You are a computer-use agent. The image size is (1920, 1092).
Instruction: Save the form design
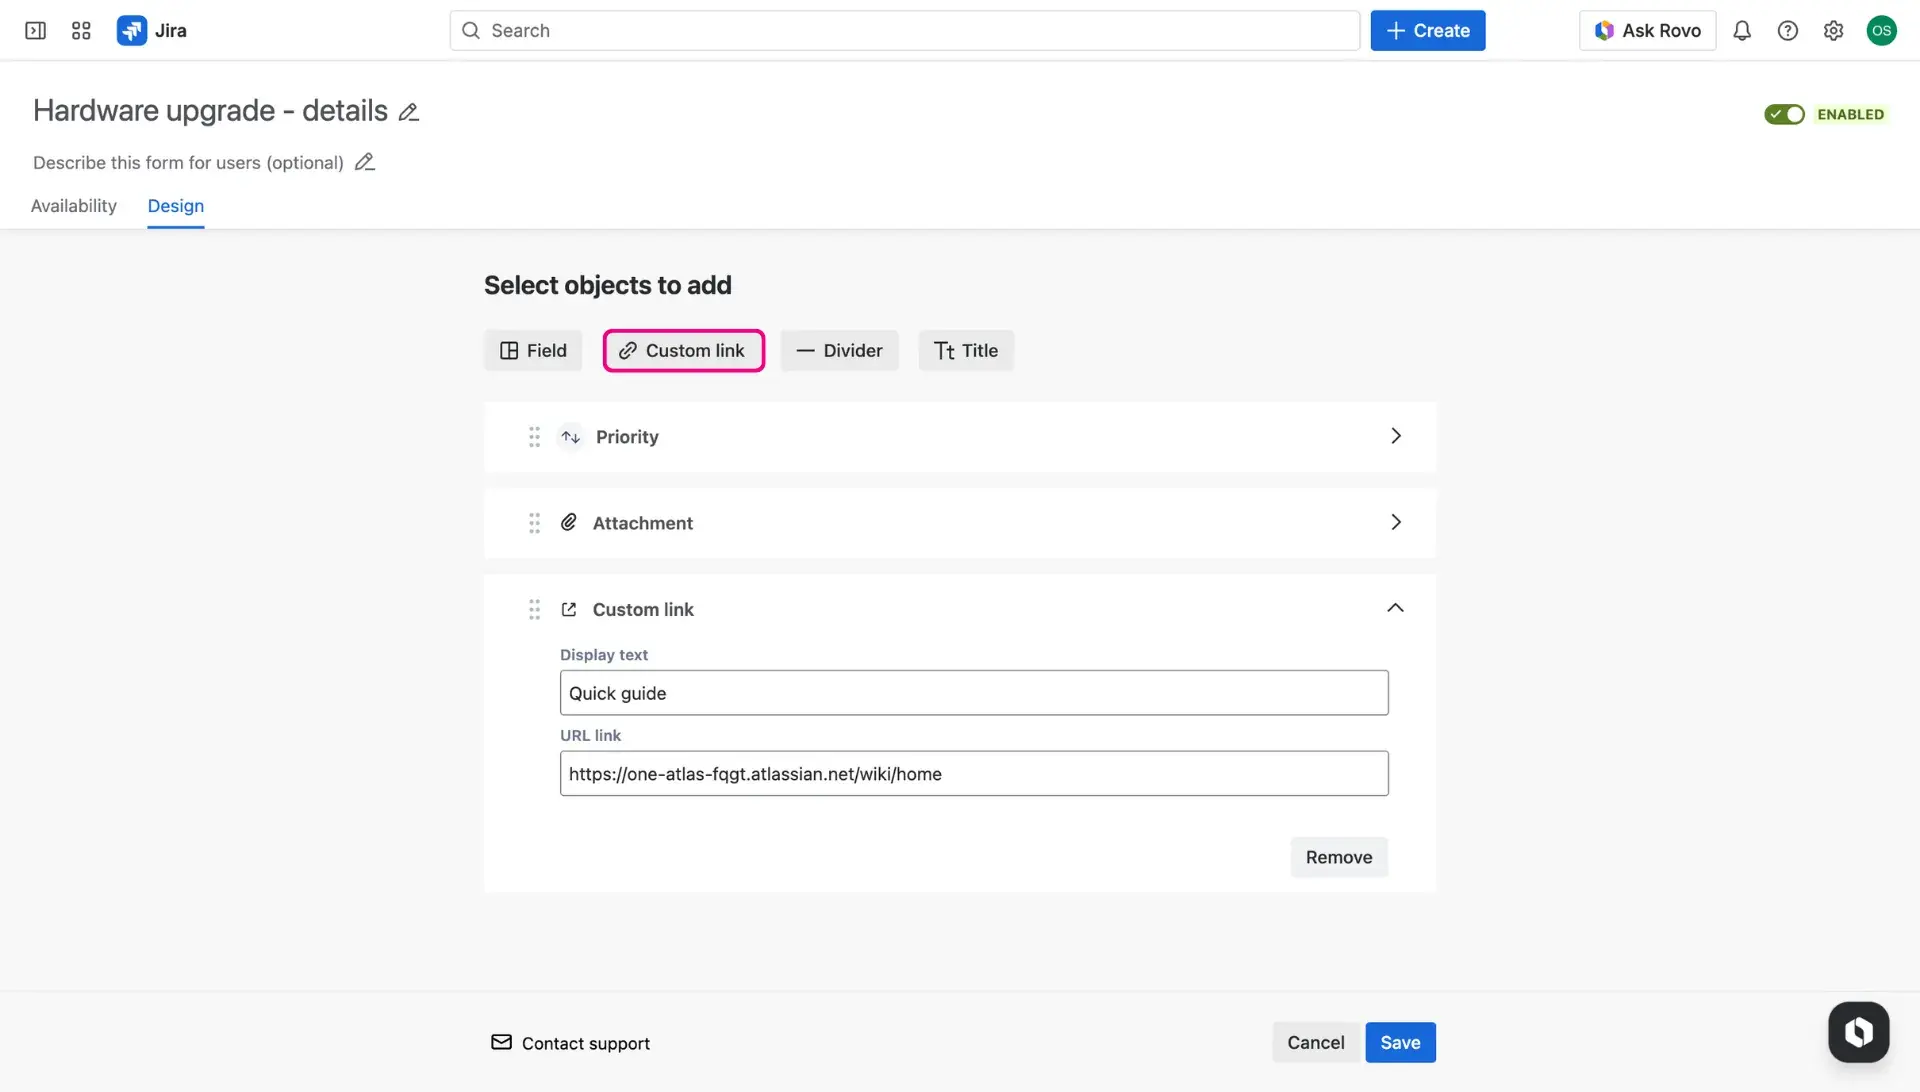point(1399,1041)
